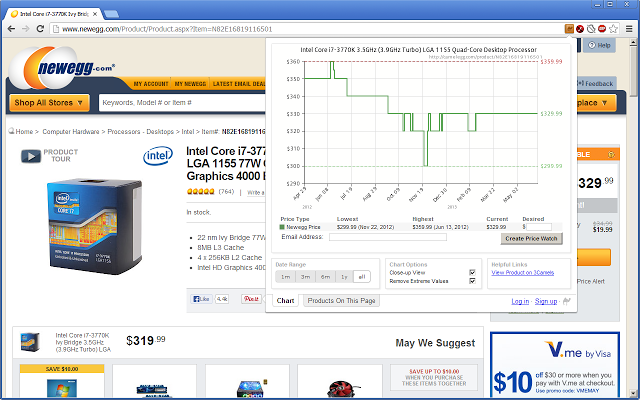640x400 pixels.
Task: Click the Newegg logo
Action: 61,67
